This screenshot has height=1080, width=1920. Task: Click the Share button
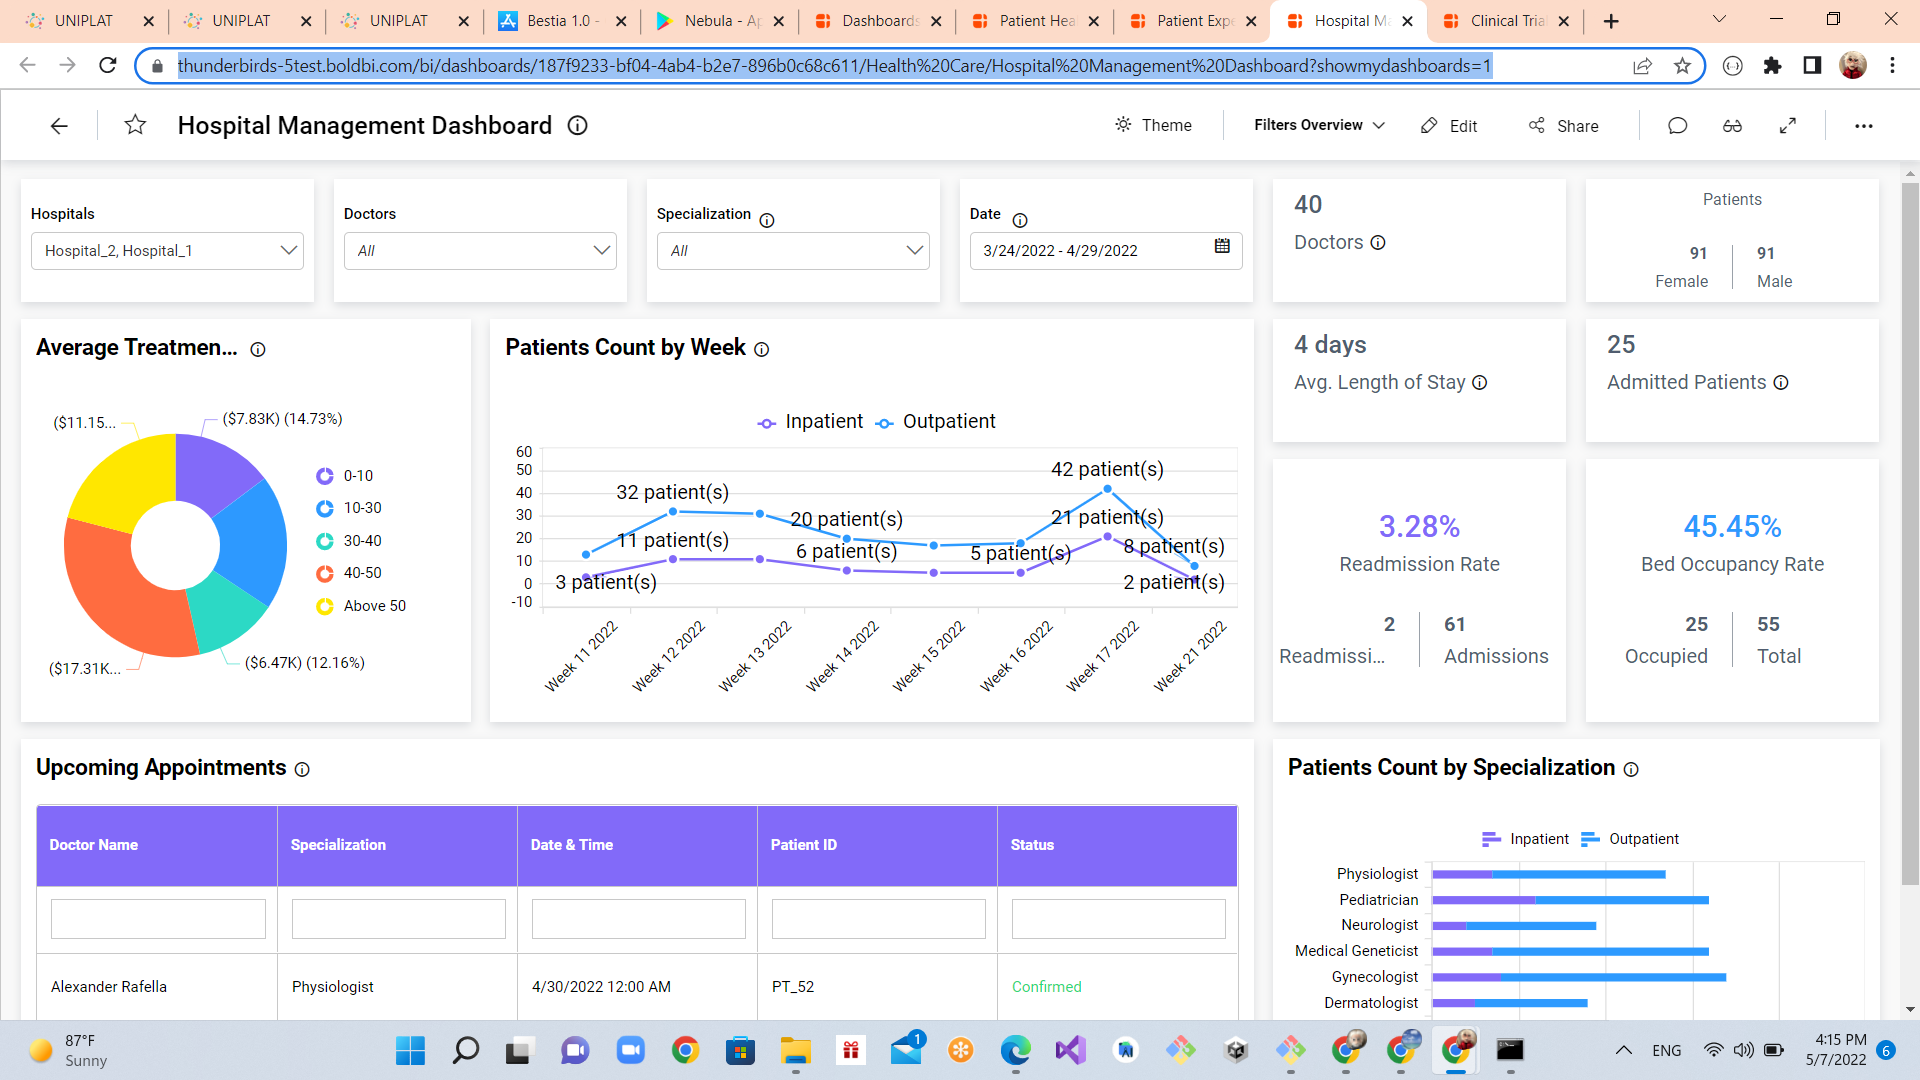[1563, 126]
